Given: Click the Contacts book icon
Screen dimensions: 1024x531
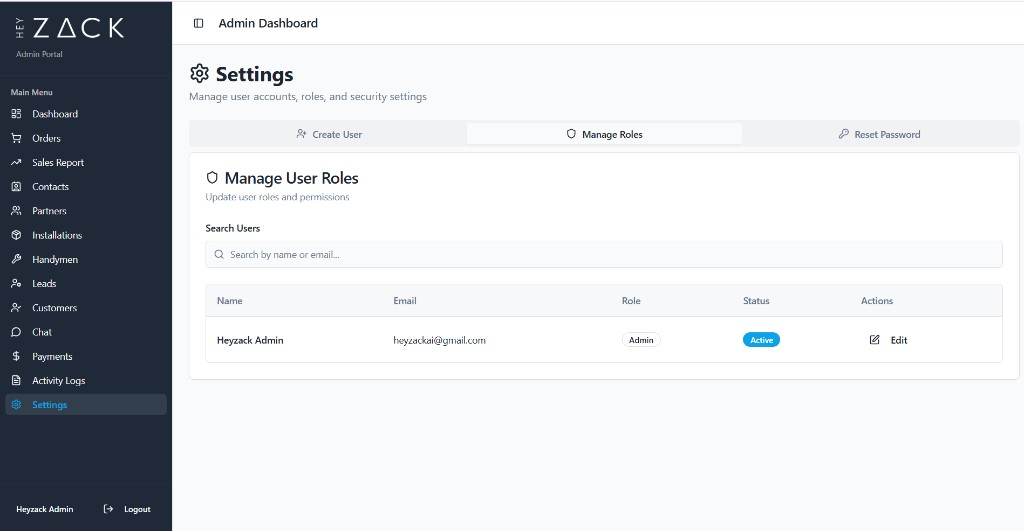Looking at the screenshot, I should pos(16,186).
